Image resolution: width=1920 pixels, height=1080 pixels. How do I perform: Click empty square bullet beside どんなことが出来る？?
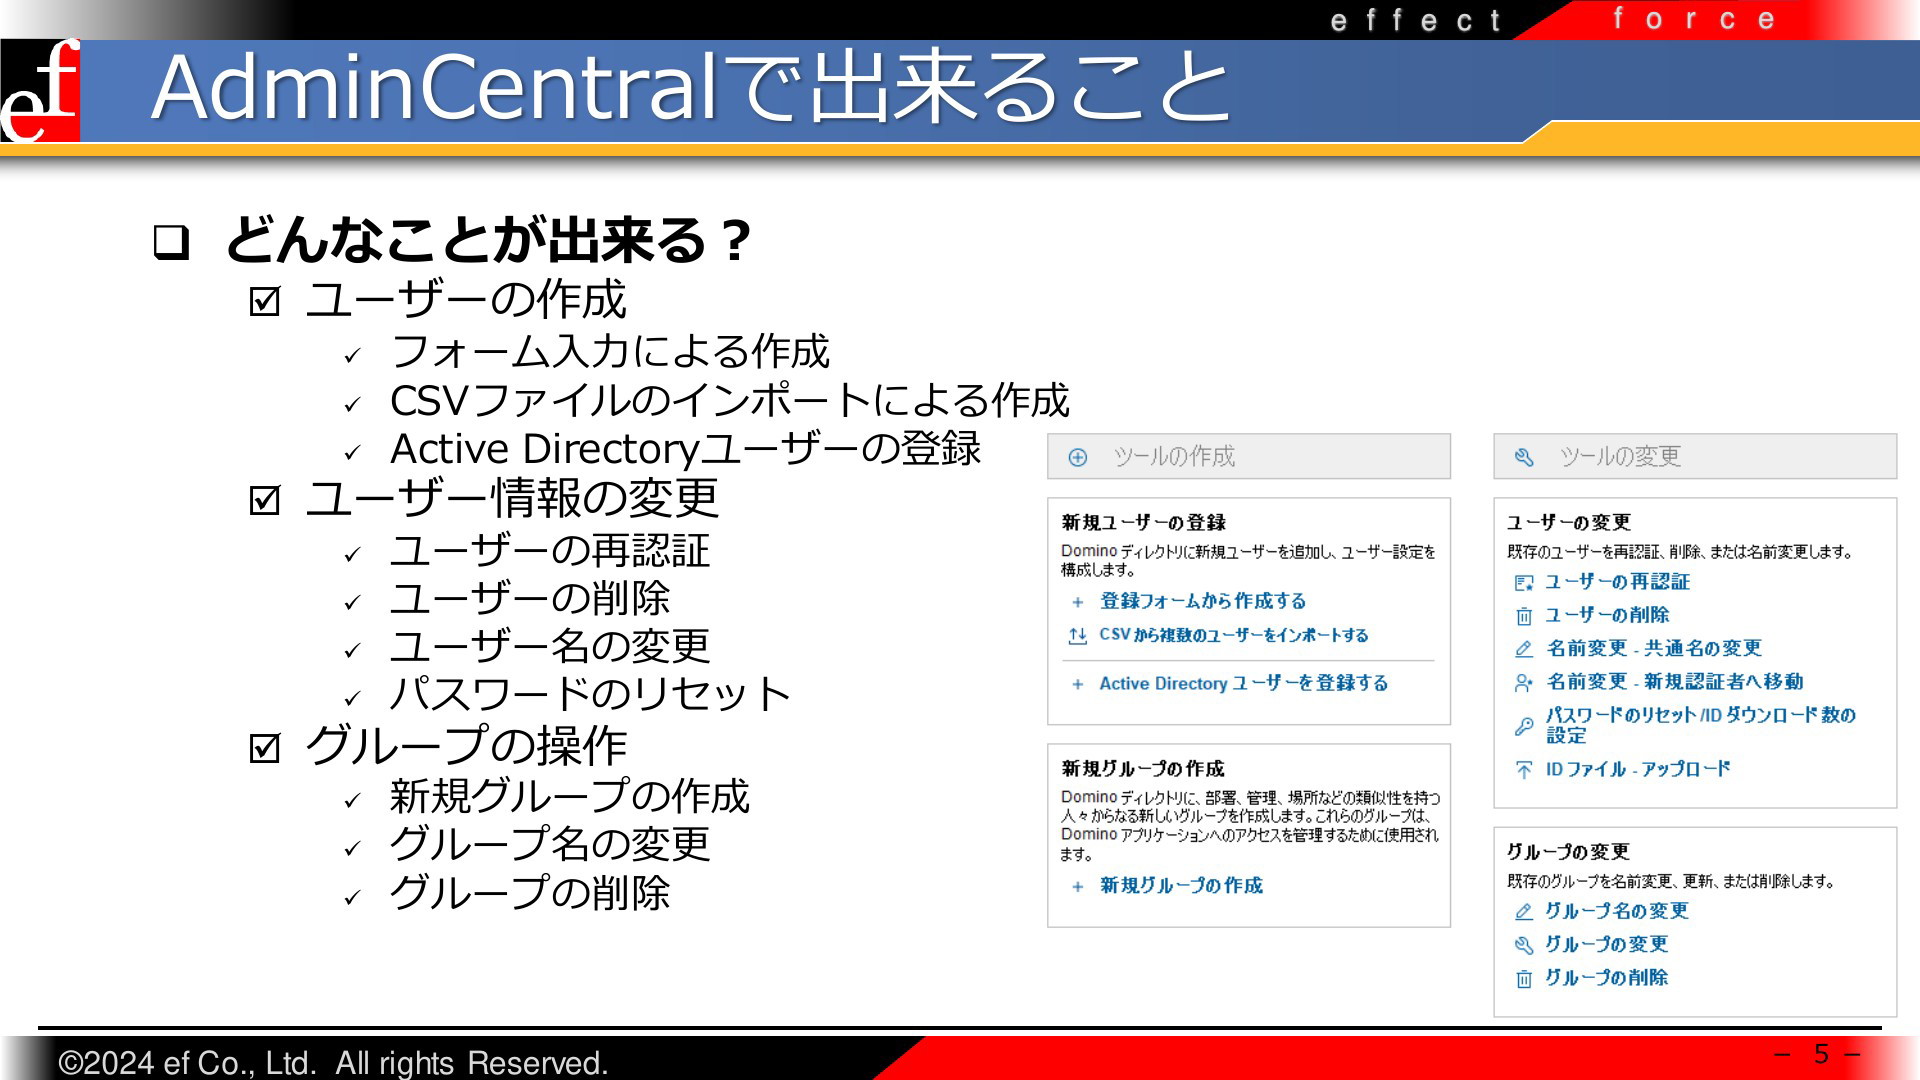tap(172, 242)
